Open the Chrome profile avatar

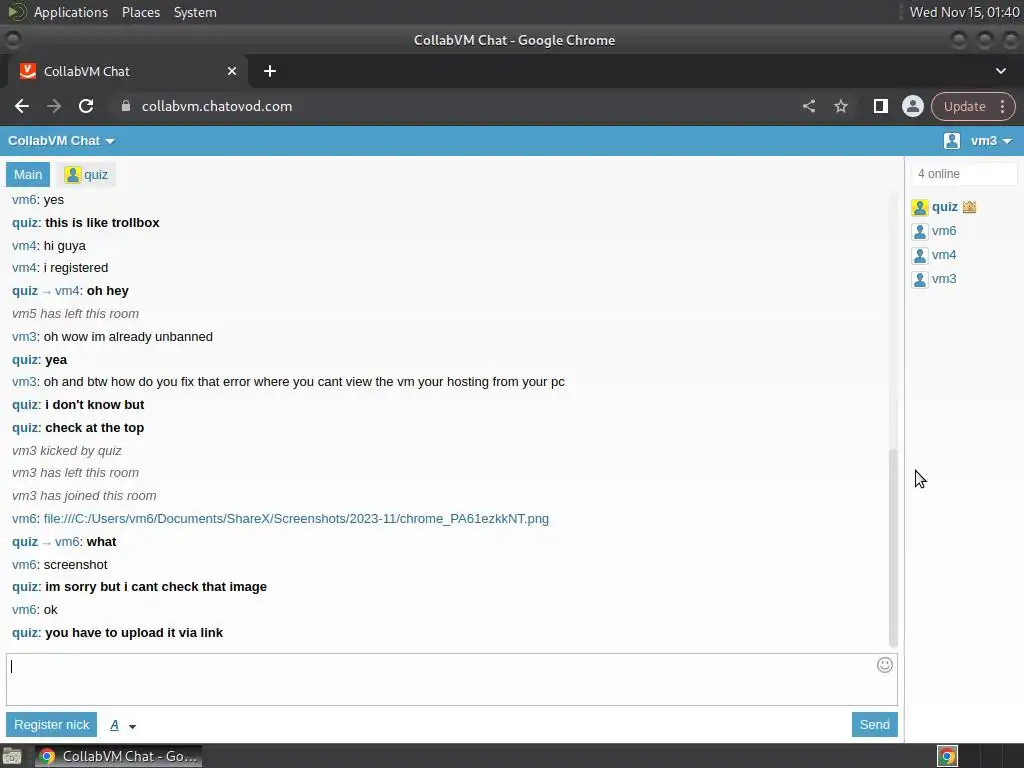coord(912,106)
